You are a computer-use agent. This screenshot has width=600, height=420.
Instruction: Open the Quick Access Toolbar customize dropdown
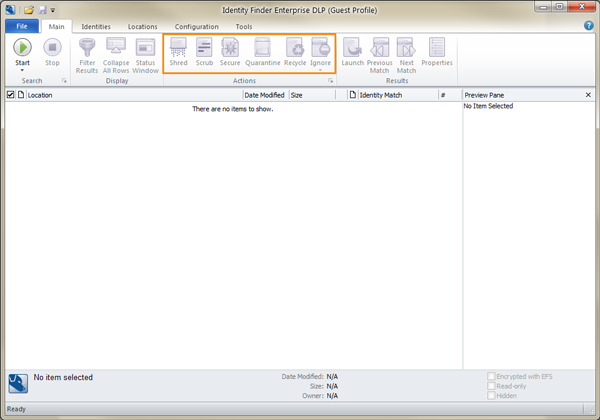click(53, 10)
